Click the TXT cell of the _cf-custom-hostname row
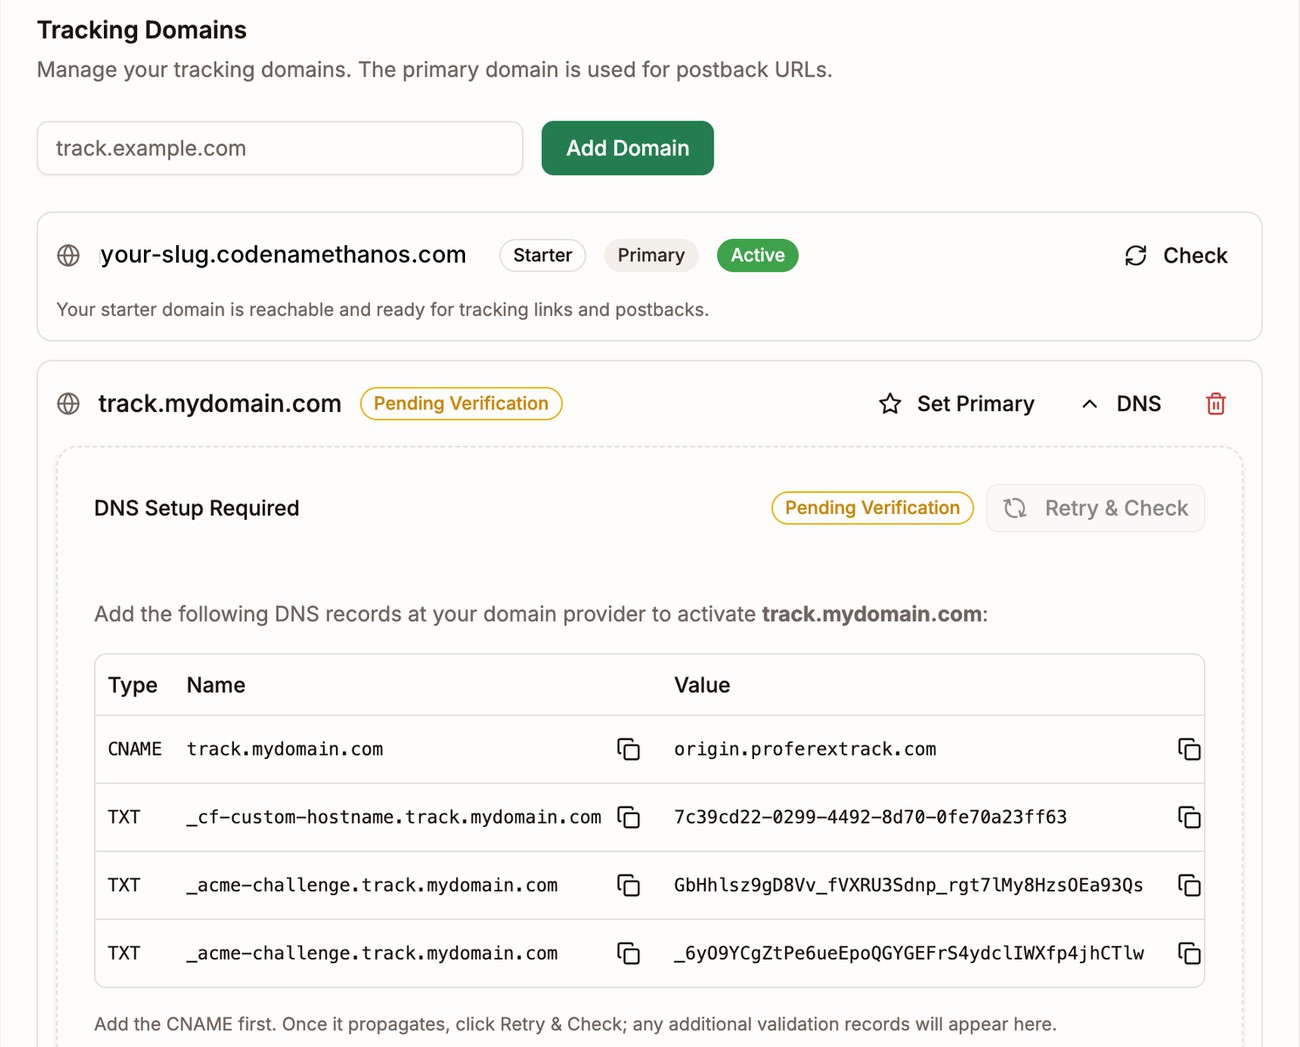Image resolution: width=1300 pixels, height=1047 pixels. pos(124,817)
